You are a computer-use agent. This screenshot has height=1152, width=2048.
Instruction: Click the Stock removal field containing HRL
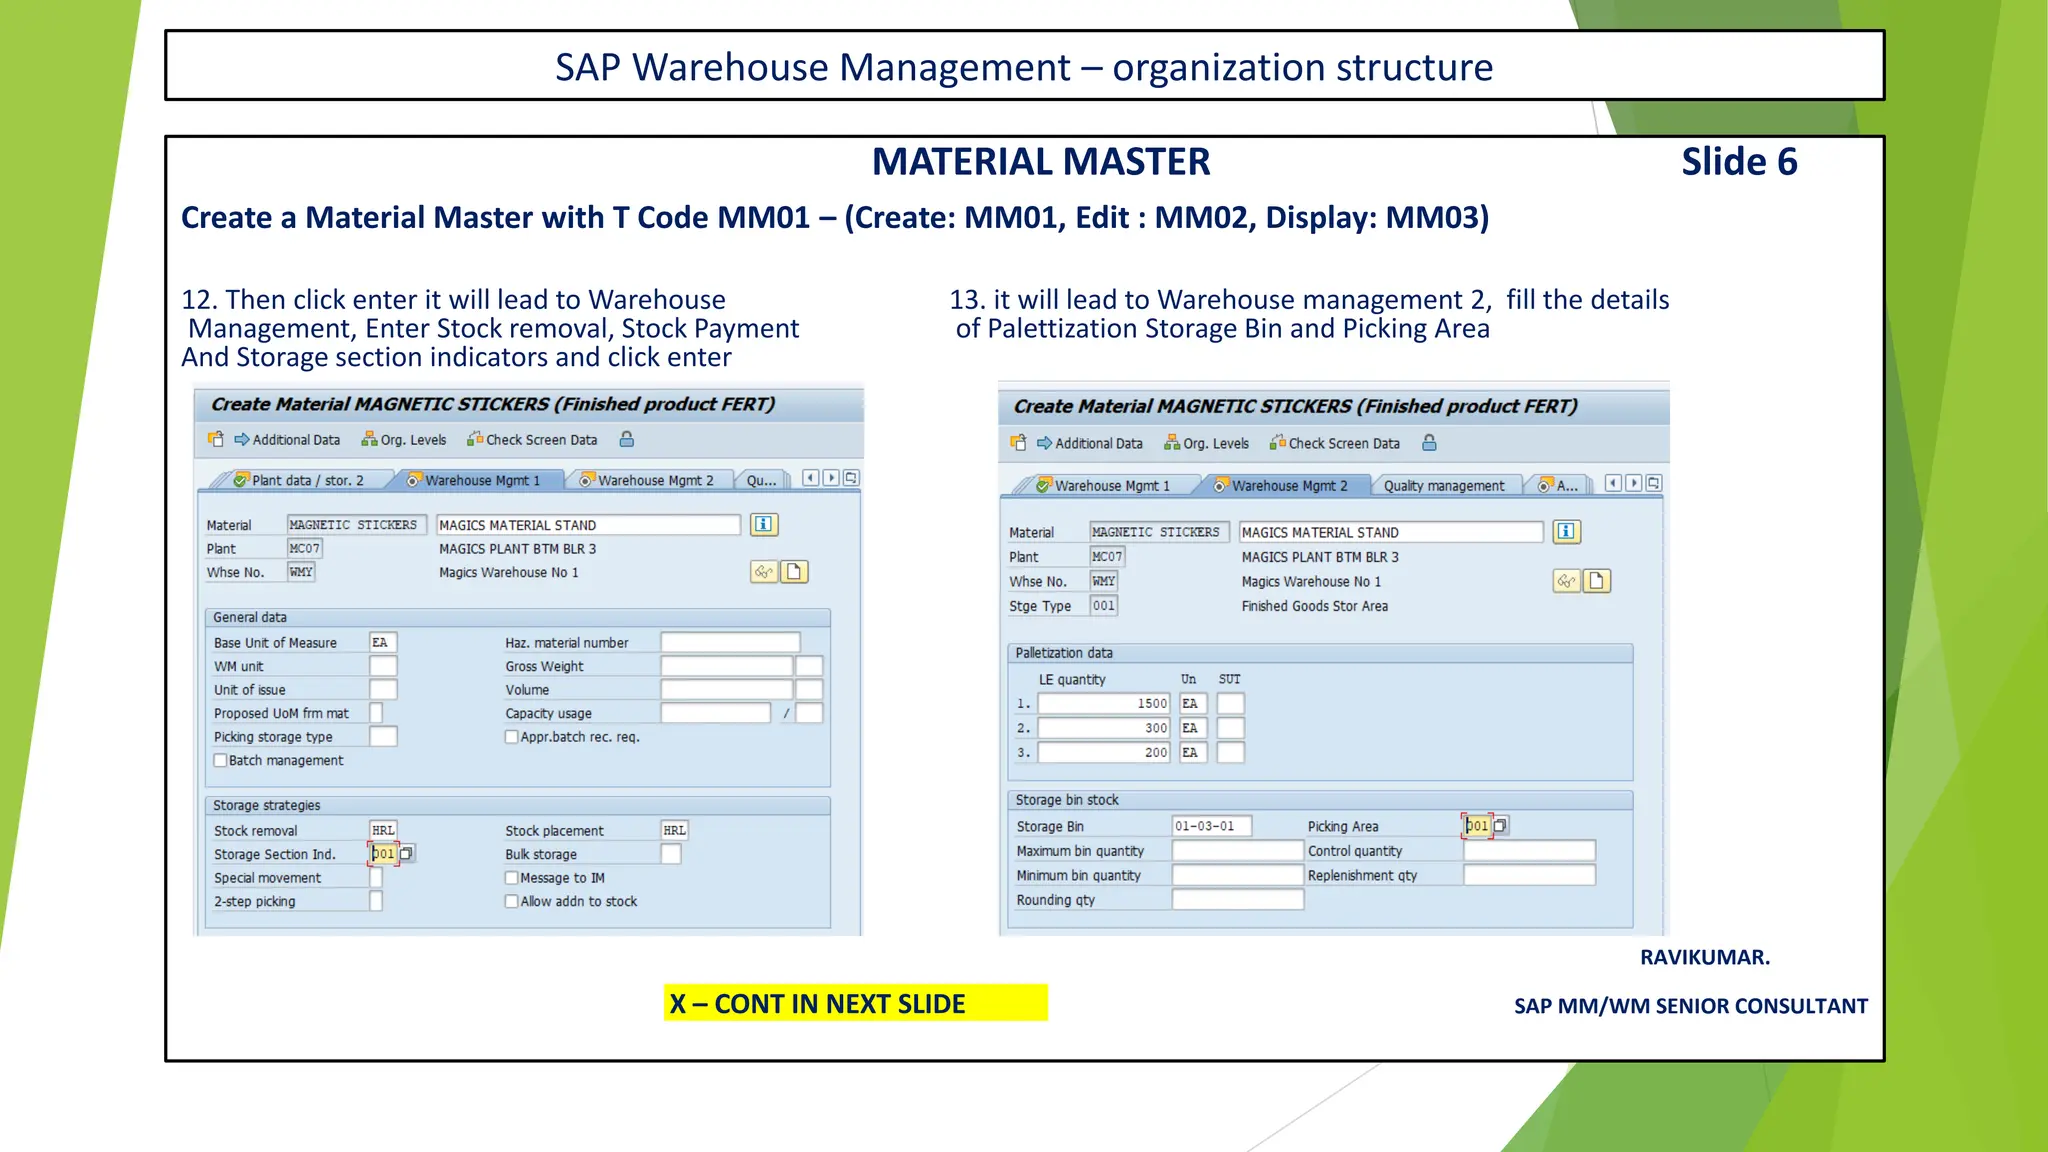point(383,830)
